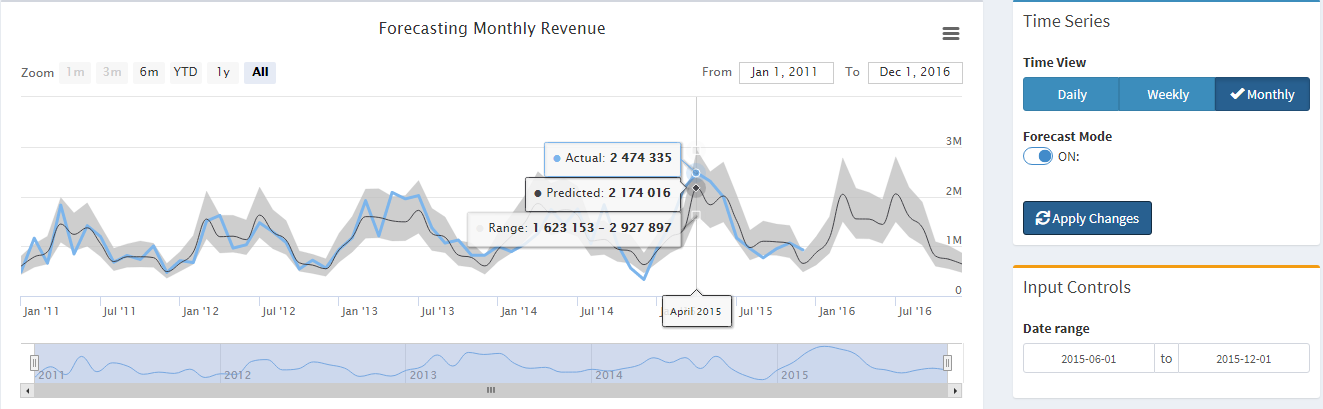Select the Monthly time view
This screenshot has height=409, width=1323.
(x=1262, y=94)
